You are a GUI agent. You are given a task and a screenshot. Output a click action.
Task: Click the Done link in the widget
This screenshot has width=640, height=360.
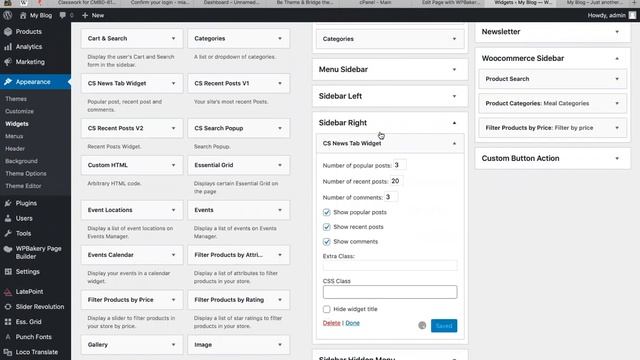tap(353, 323)
